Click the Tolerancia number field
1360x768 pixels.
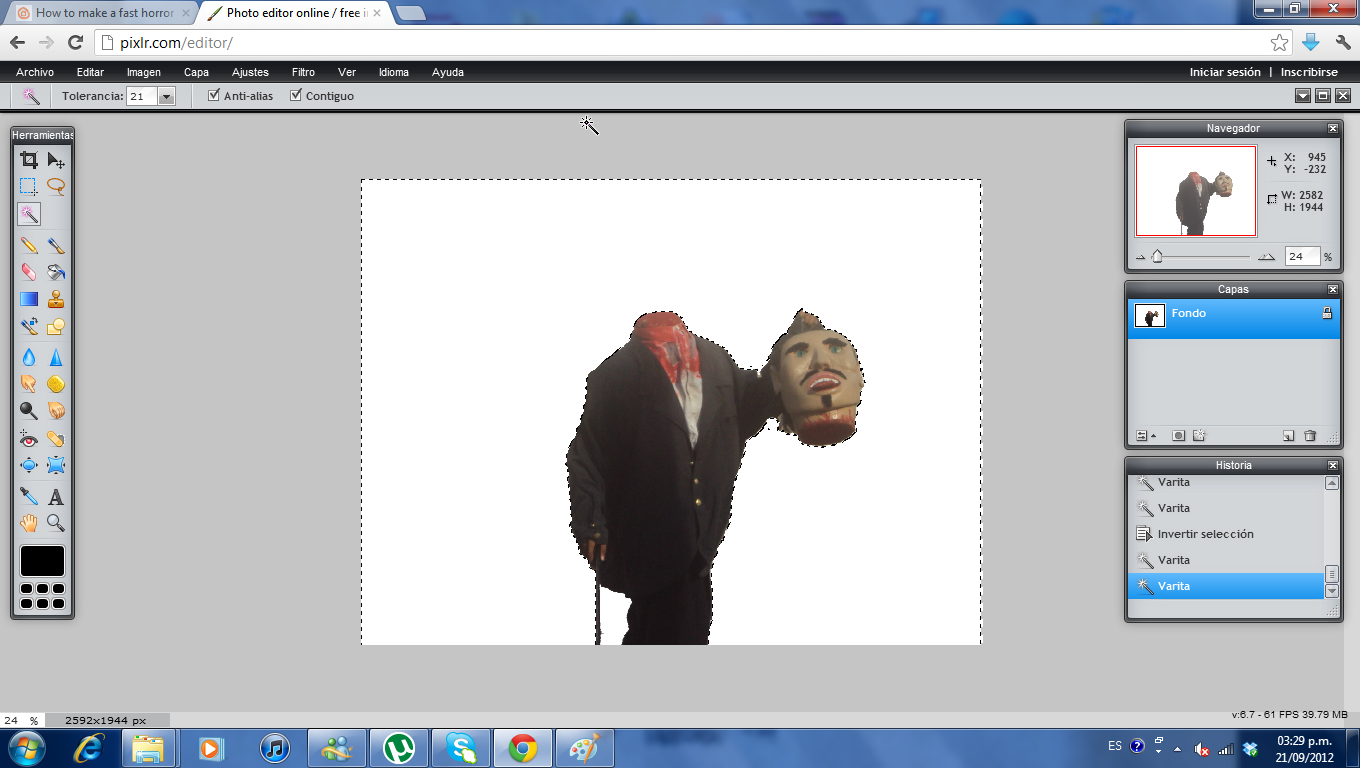point(142,96)
